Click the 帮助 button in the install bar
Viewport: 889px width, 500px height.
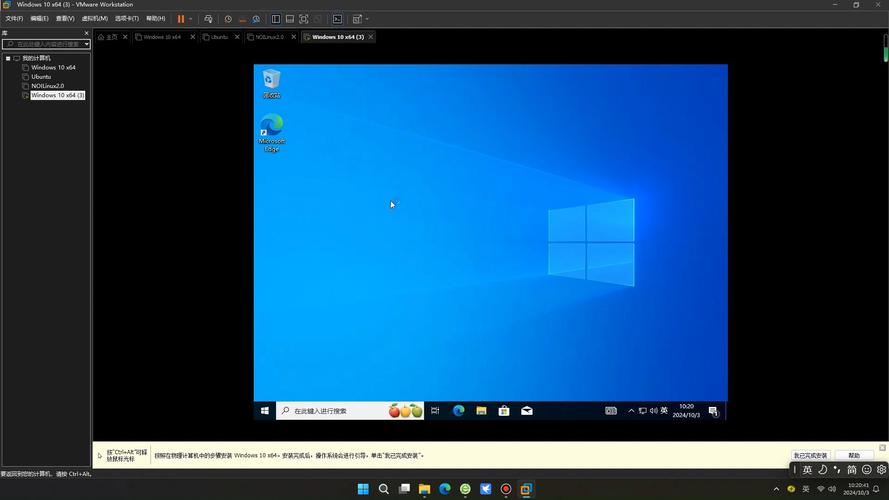854,455
